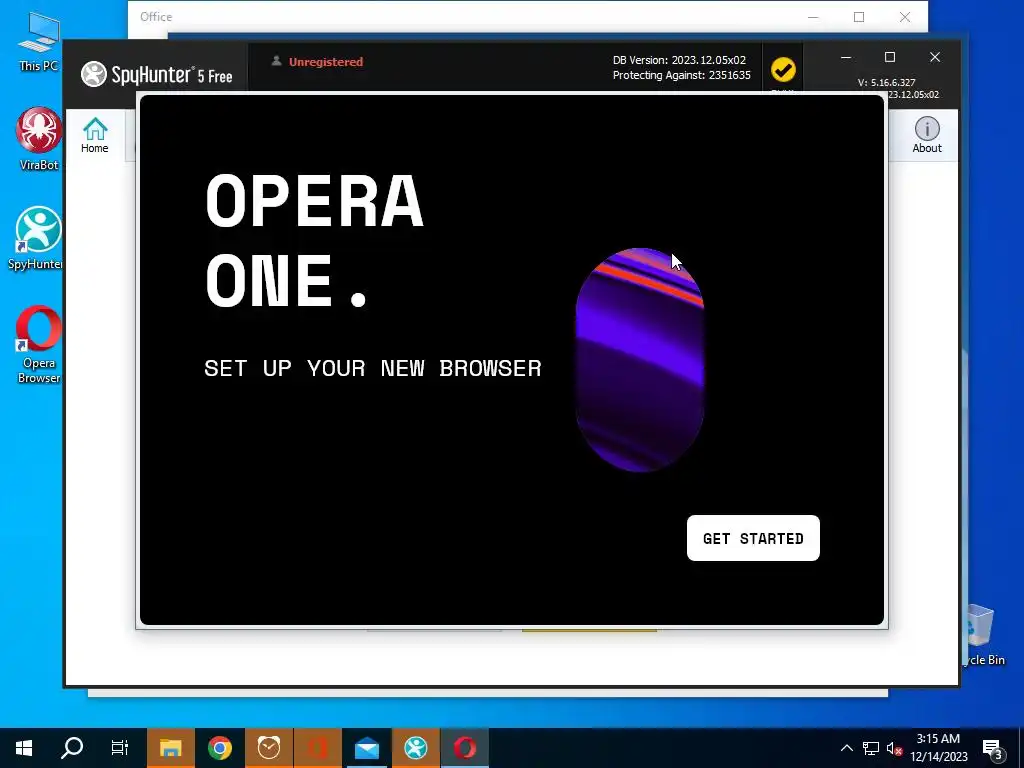Open the notification center icon

pyautogui.click(x=993, y=749)
